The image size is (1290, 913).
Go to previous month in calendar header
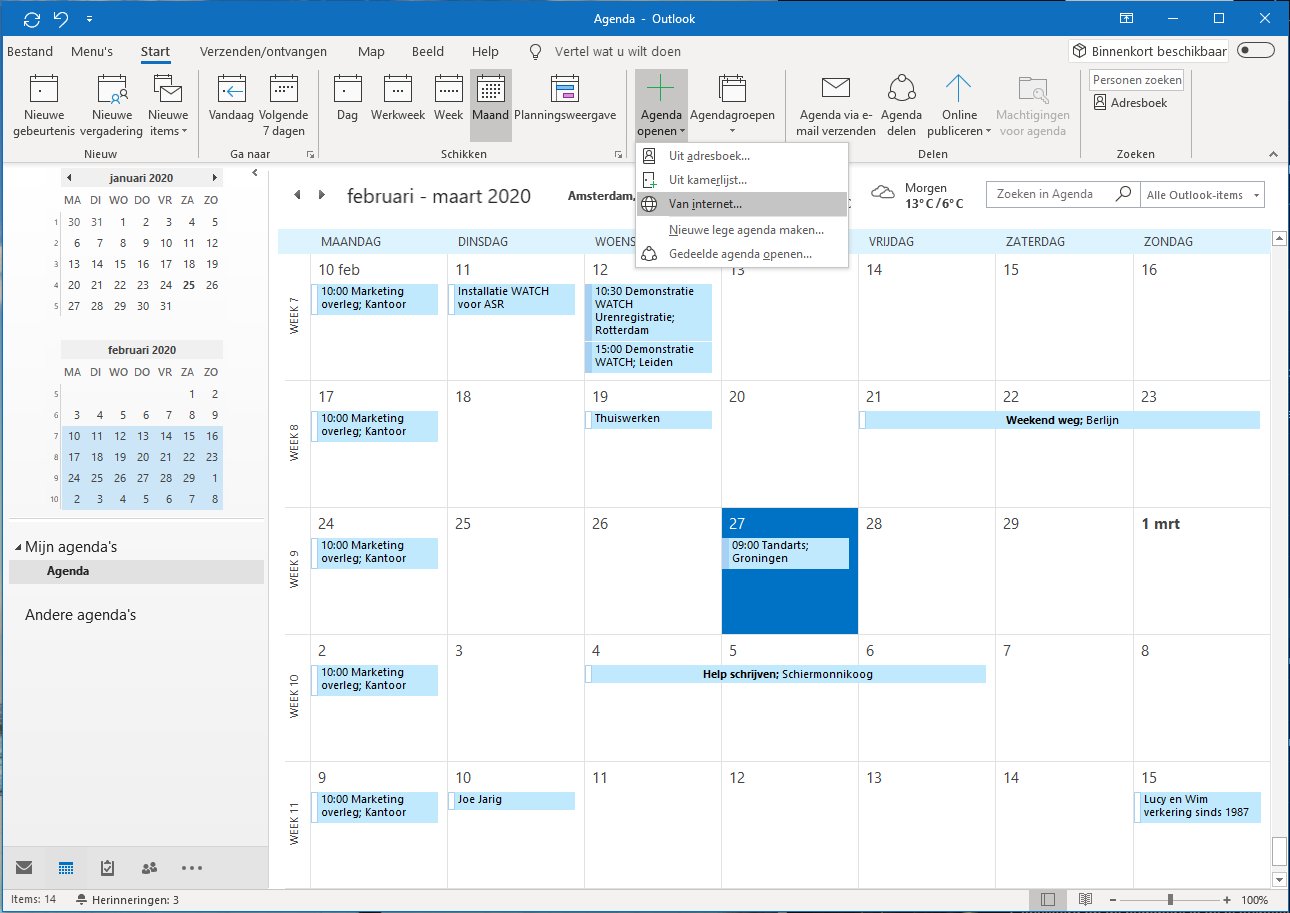coord(297,195)
